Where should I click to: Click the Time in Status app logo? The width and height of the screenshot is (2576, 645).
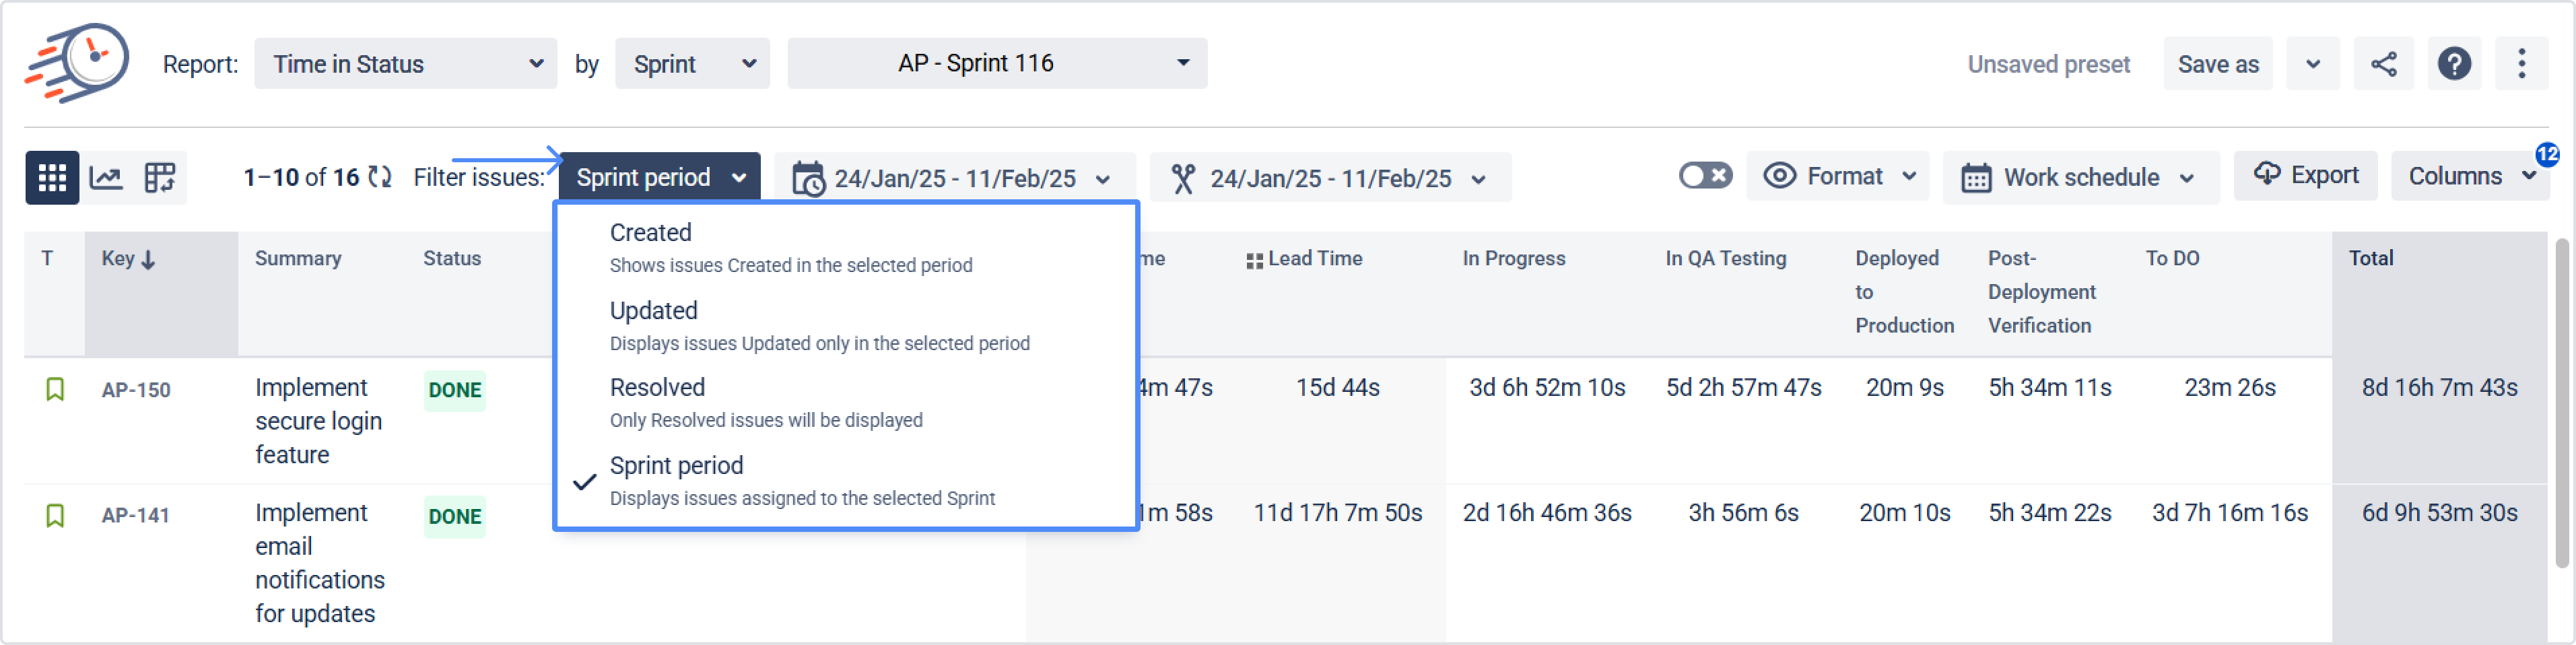pos(78,63)
